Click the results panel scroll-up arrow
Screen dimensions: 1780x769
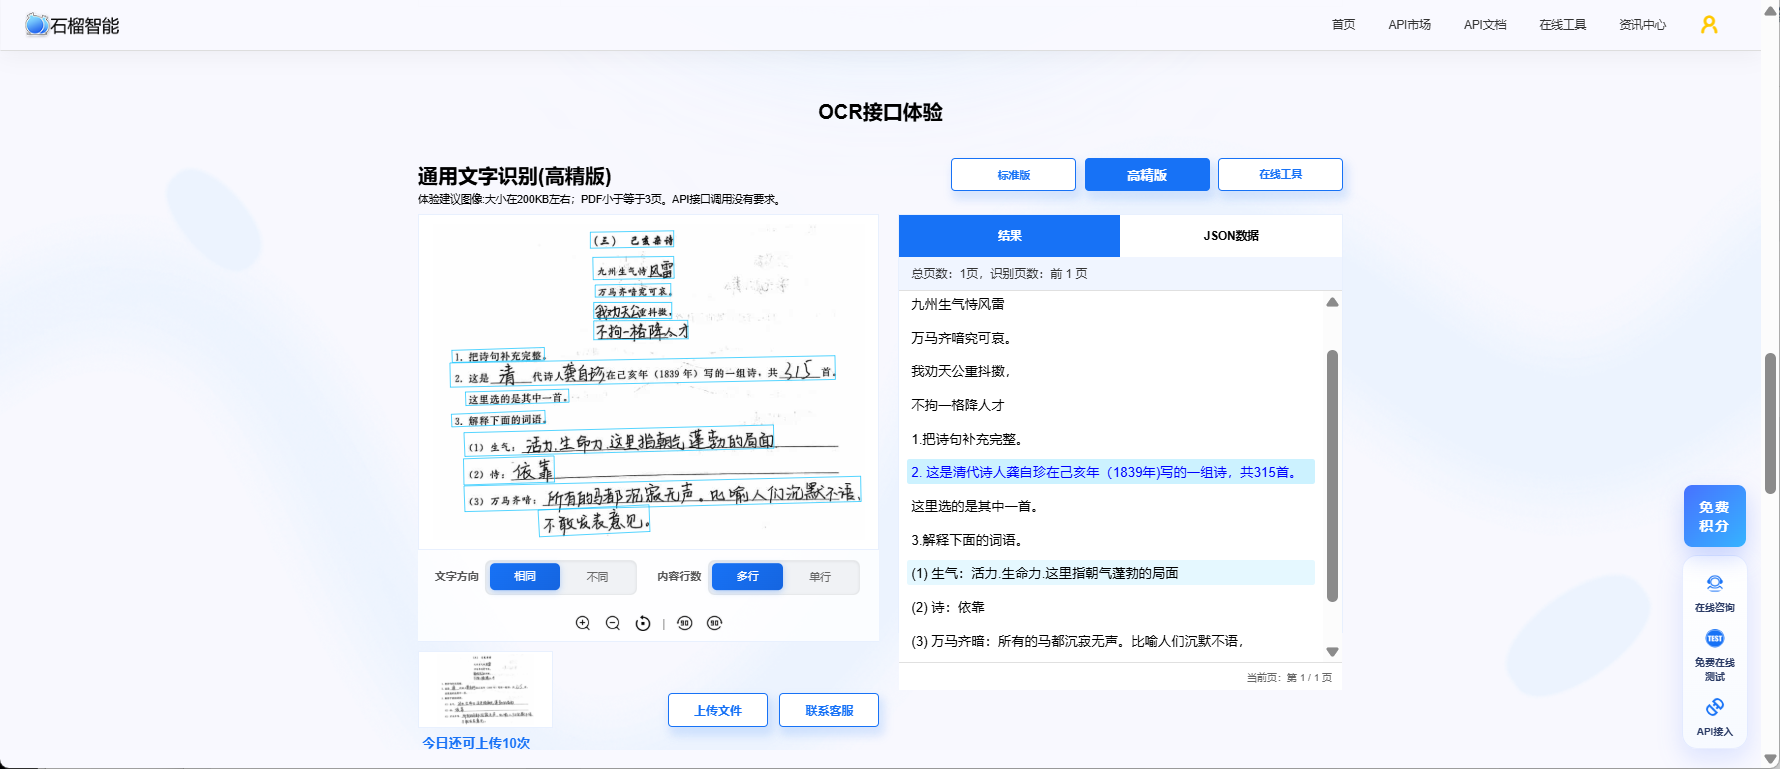[1332, 302]
